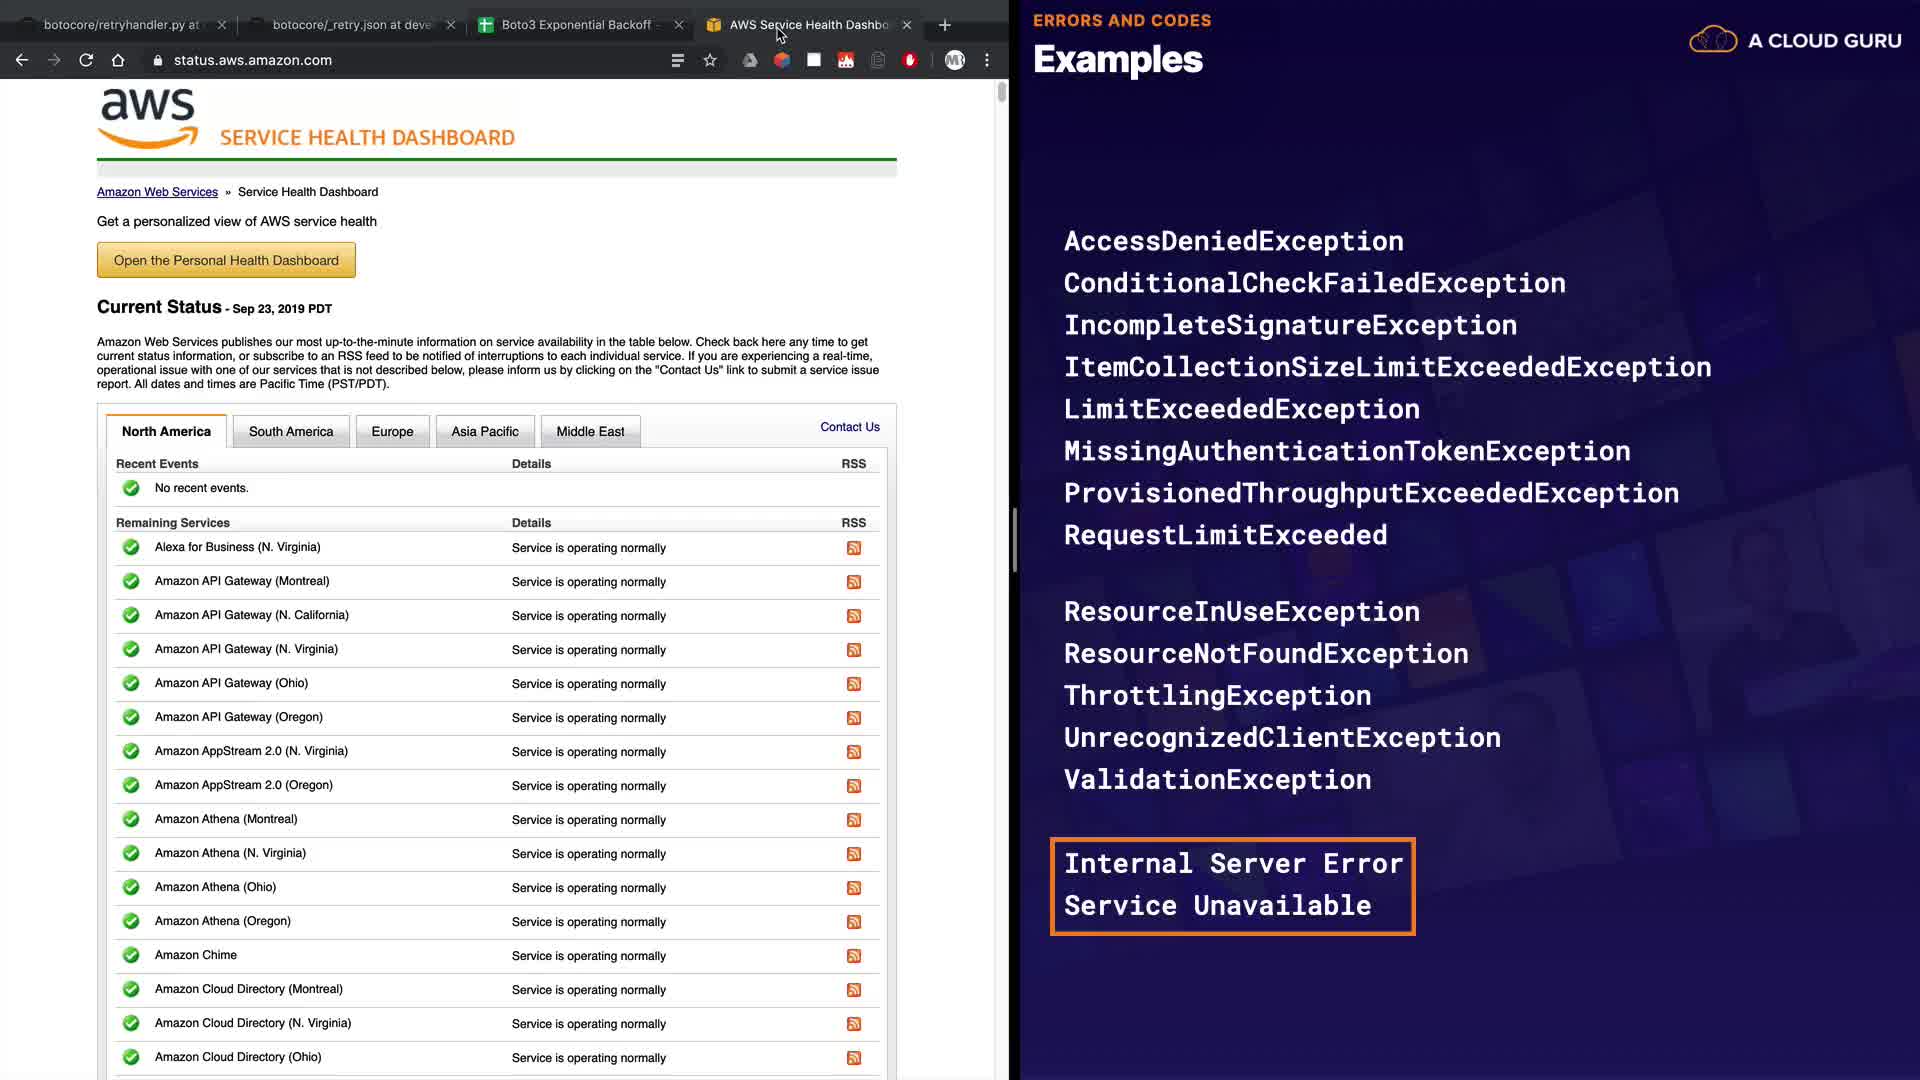Click the browser reload icon
The image size is (1920, 1080).
point(86,60)
